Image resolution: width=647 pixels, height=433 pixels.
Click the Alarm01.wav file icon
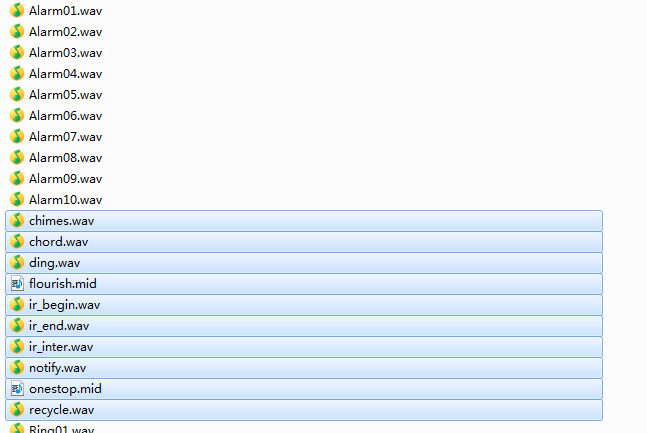point(17,10)
